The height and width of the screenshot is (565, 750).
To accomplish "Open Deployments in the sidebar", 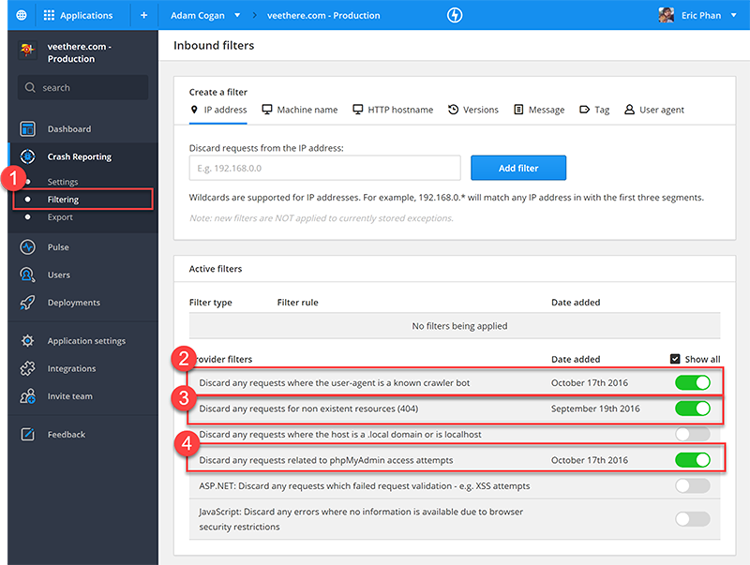I will pyautogui.click(x=73, y=303).
